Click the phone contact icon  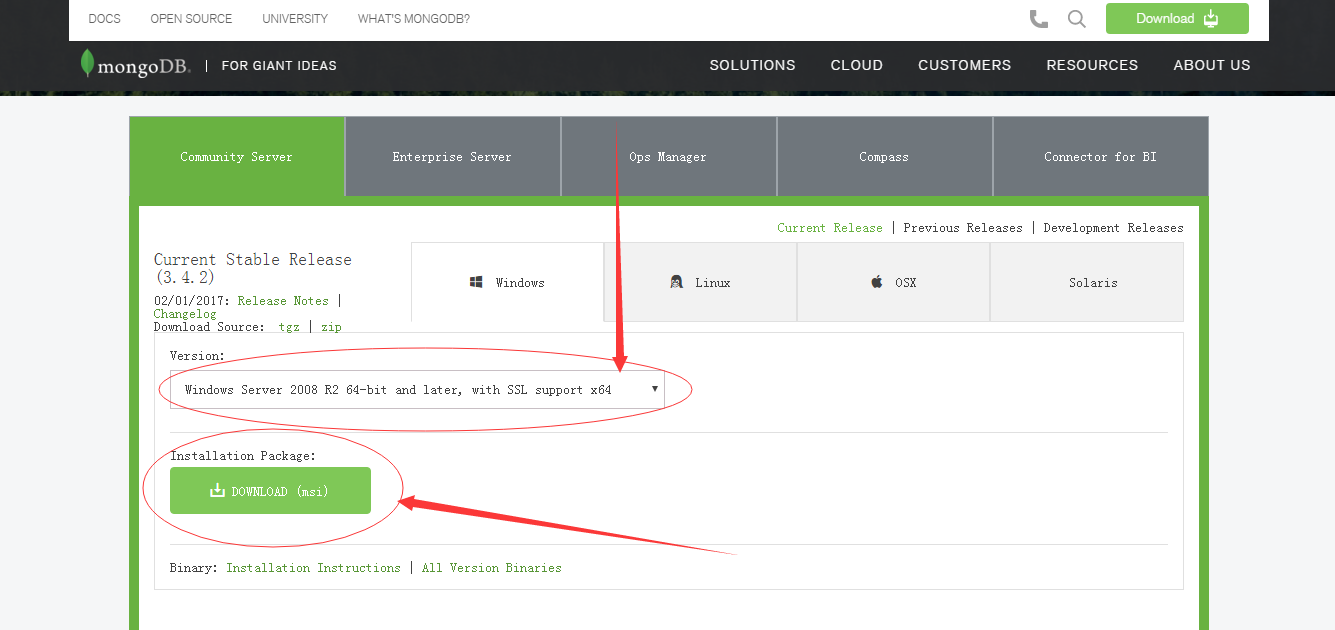pos(1039,19)
